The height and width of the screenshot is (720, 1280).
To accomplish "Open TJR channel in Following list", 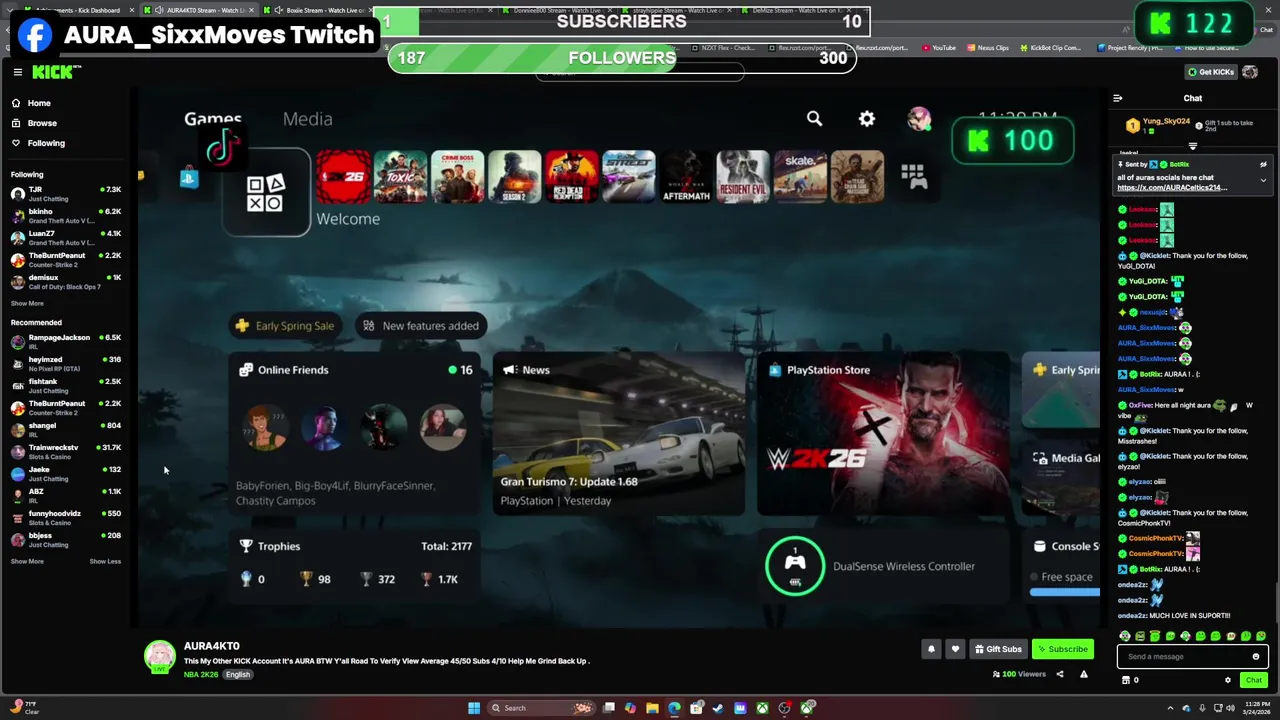I will (66, 193).
